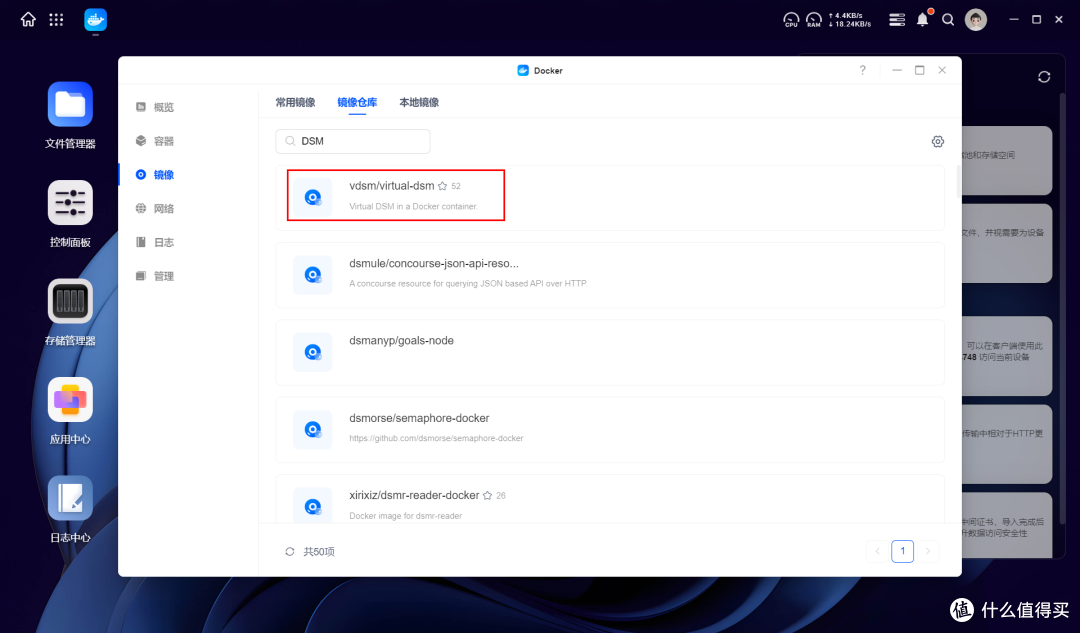Click the xirixiz/dsmr-reader-docker image icon

click(313, 507)
